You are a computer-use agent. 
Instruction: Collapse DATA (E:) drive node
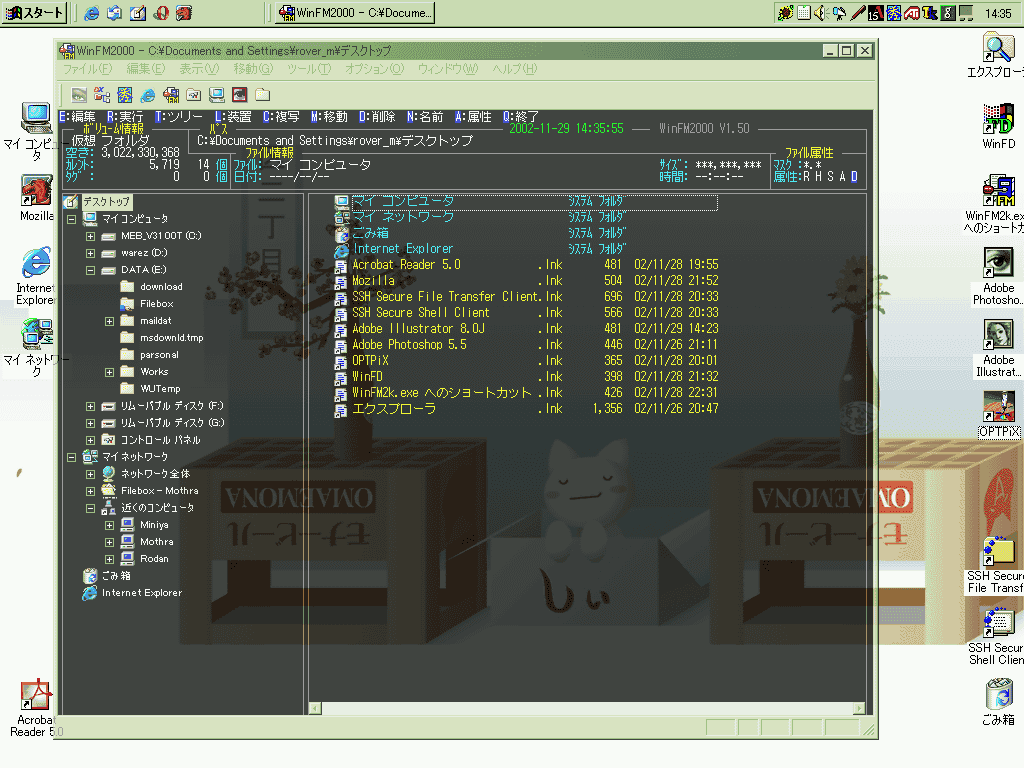coord(91,270)
